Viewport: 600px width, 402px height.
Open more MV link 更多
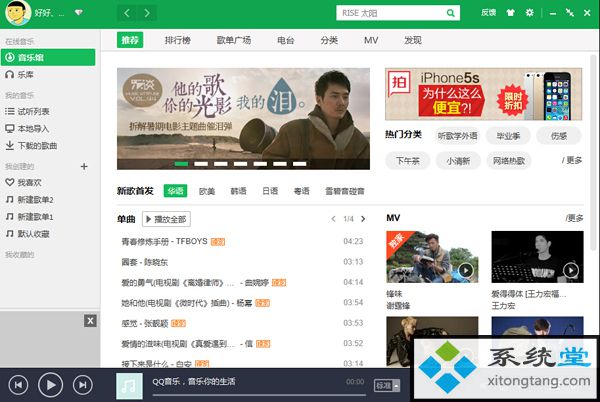pyautogui.click(x=574, y=218)
